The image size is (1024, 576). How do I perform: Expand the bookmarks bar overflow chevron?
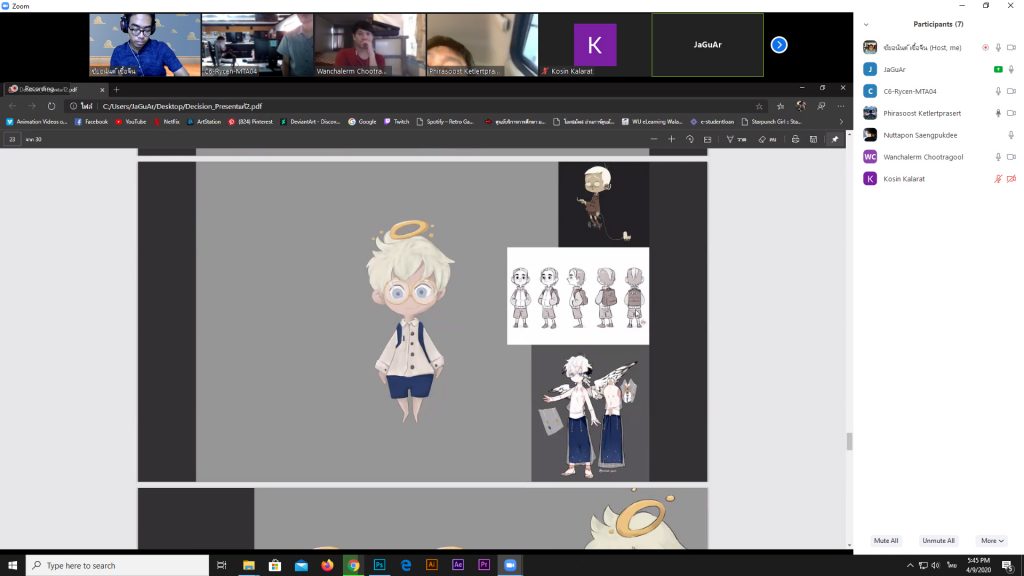pos(840,122)
